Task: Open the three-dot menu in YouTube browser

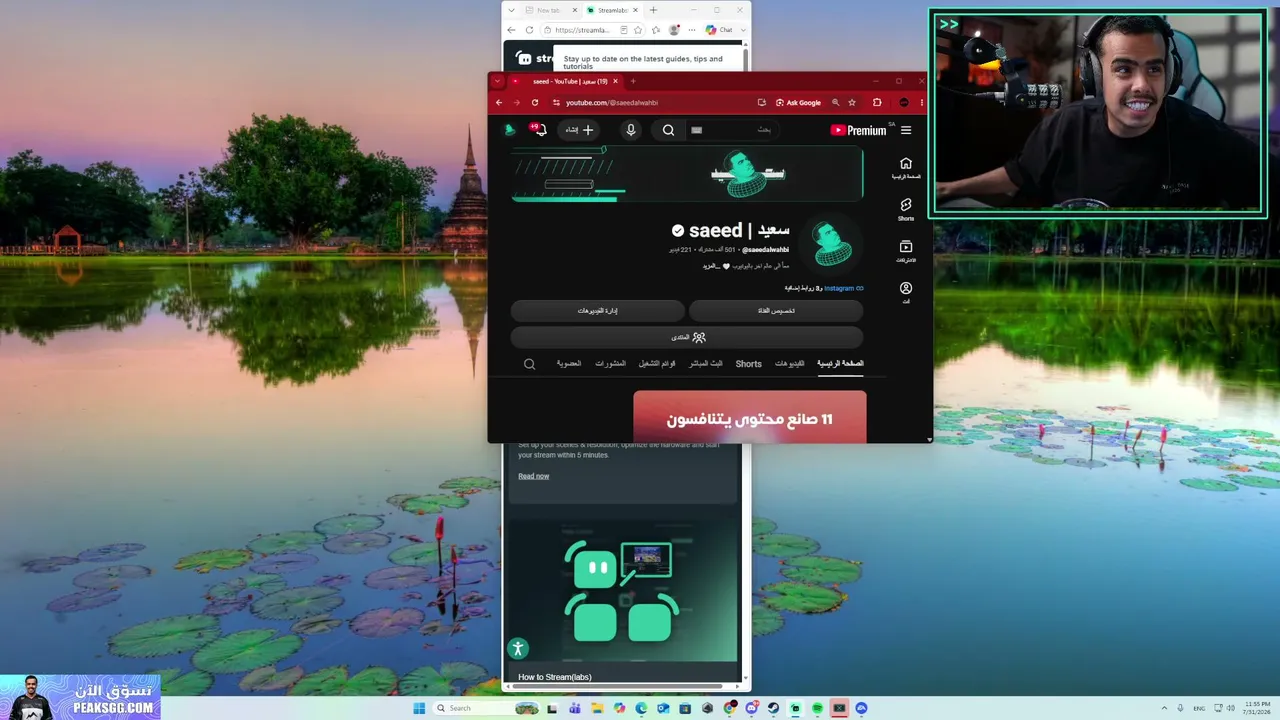Action: (x=921, y=102)
